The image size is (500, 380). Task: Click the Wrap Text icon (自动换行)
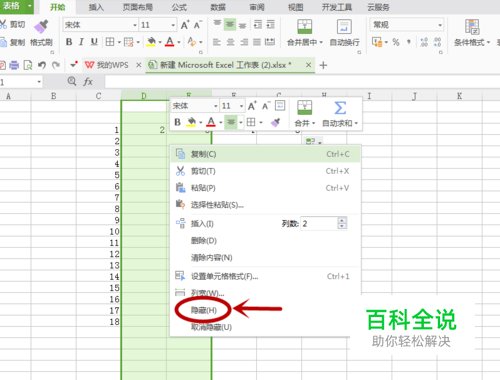click(x=344, y=27)
